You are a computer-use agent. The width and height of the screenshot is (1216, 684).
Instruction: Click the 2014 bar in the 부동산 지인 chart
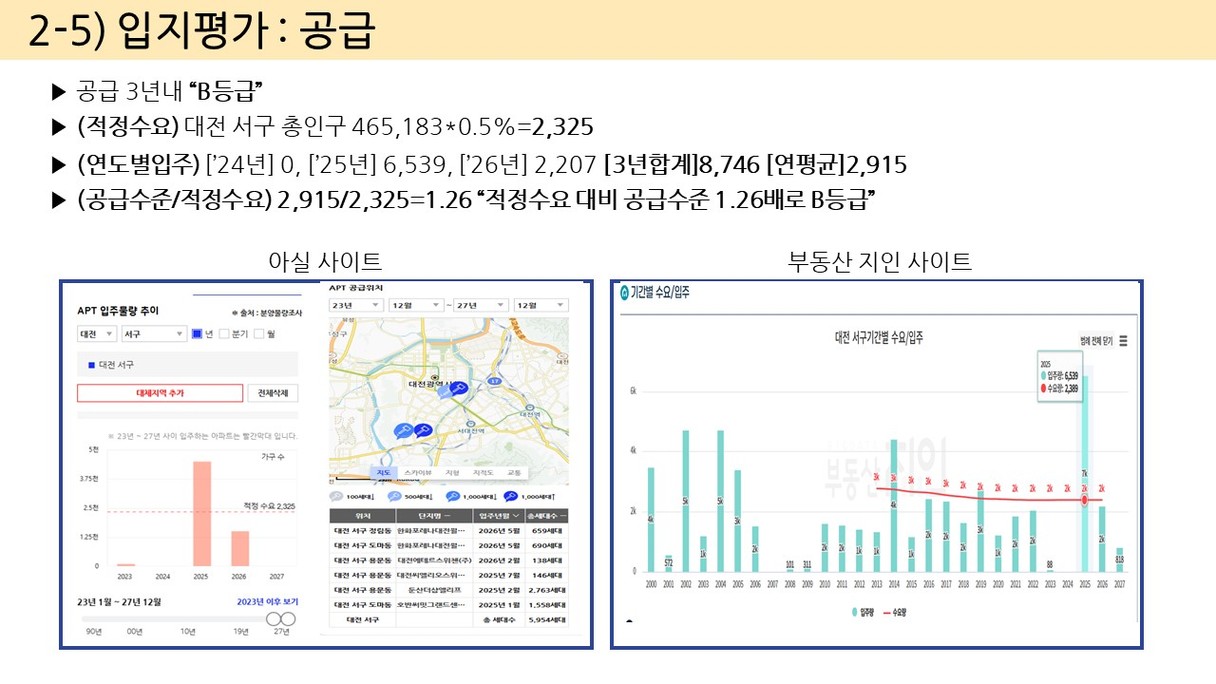pyautogui.click(x=893, y=505)
